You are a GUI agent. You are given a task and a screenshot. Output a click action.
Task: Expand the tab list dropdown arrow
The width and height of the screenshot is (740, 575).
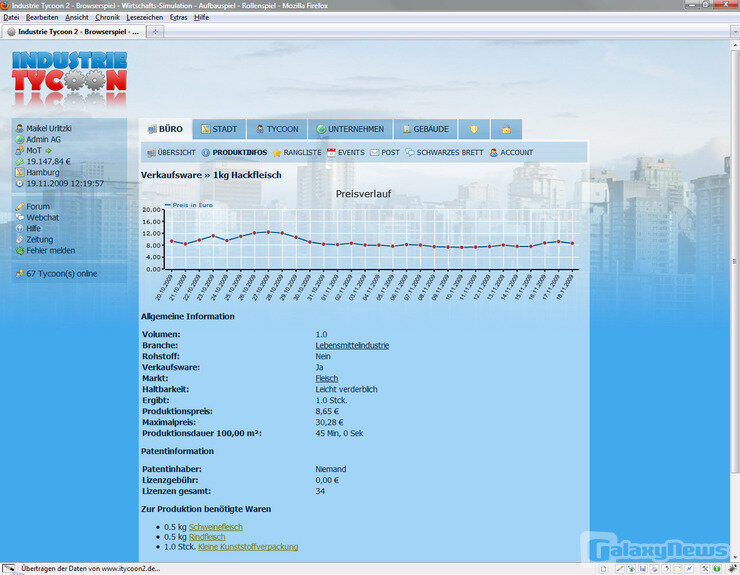[735, 32]
